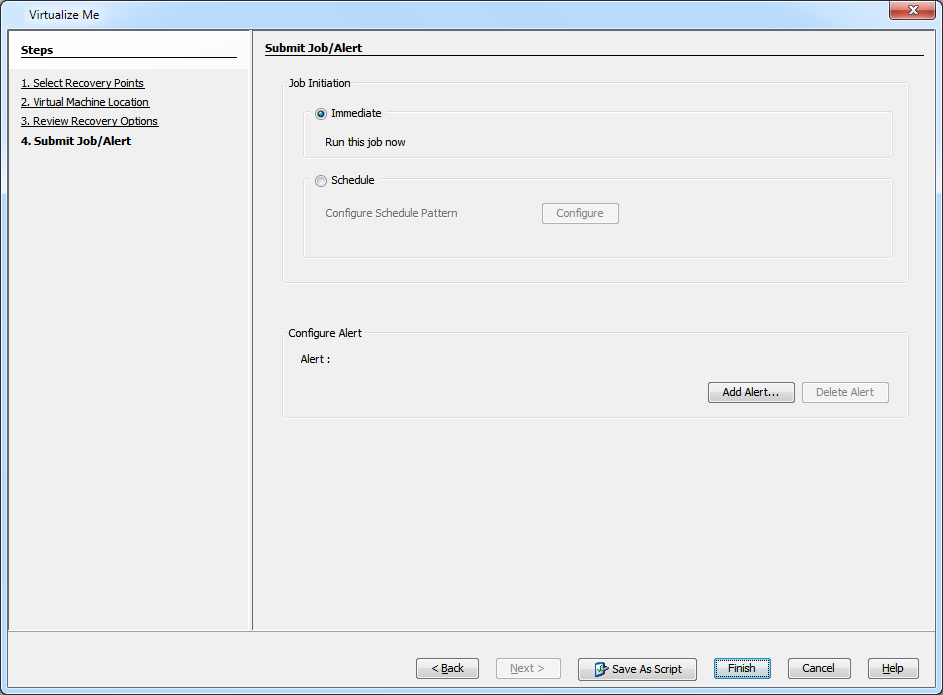Click the greyed-out Next button
The image size is (943, 695).
pos(528,669)
